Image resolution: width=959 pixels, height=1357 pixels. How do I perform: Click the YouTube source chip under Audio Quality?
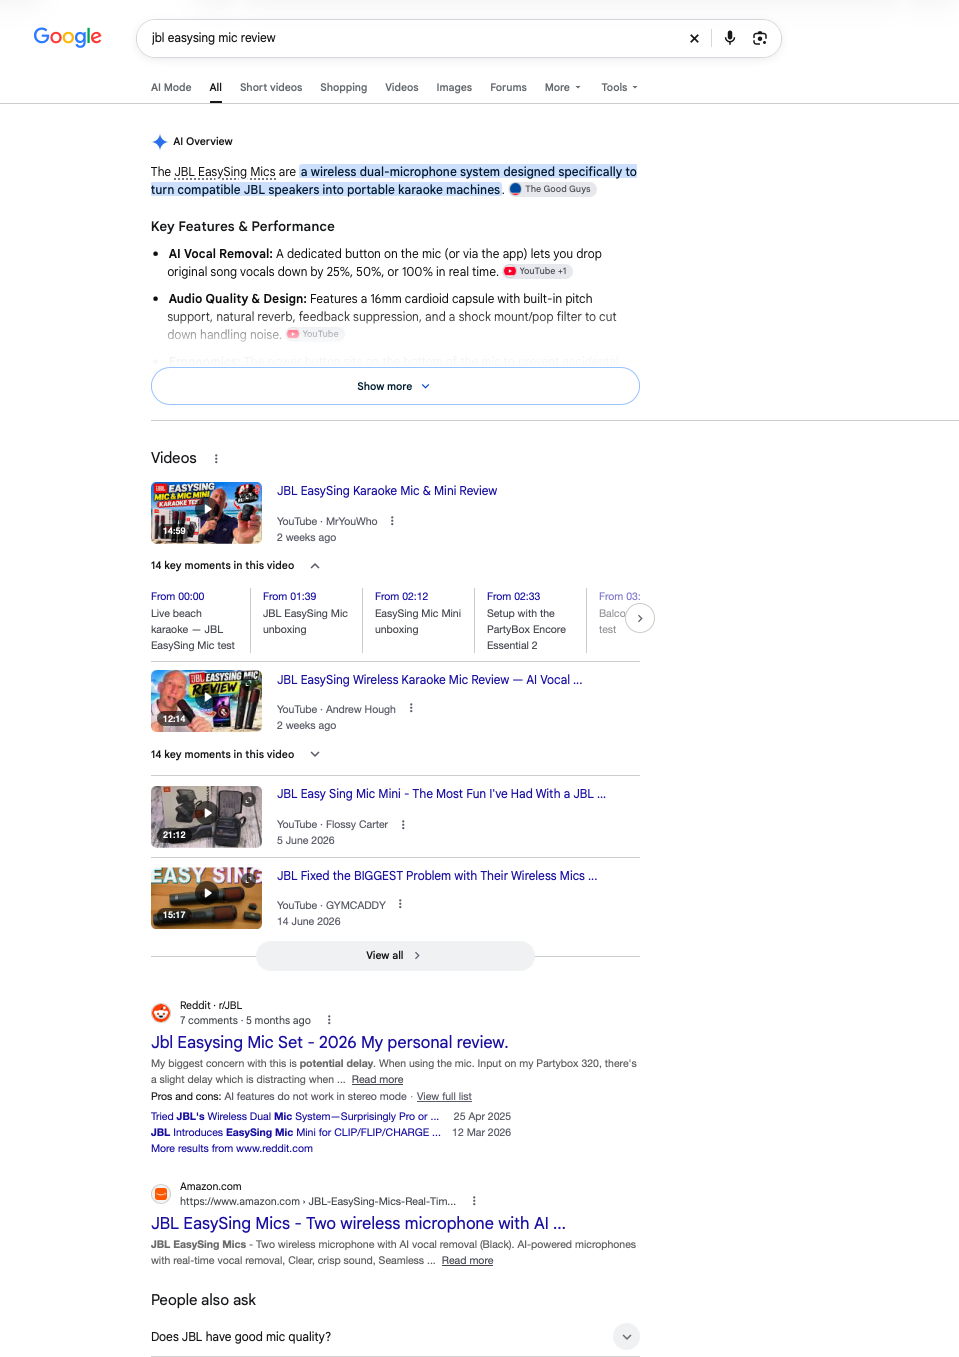click(x=315, y=334)
